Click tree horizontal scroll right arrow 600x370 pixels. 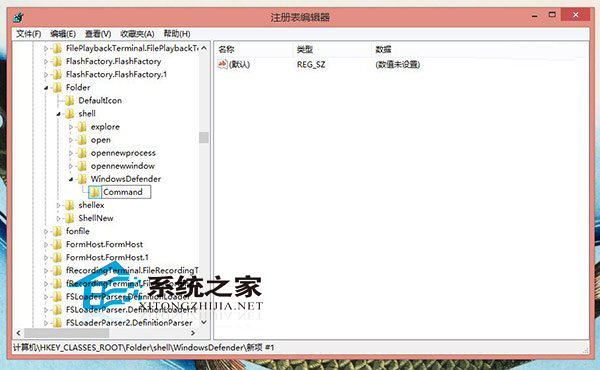[193, 333]
